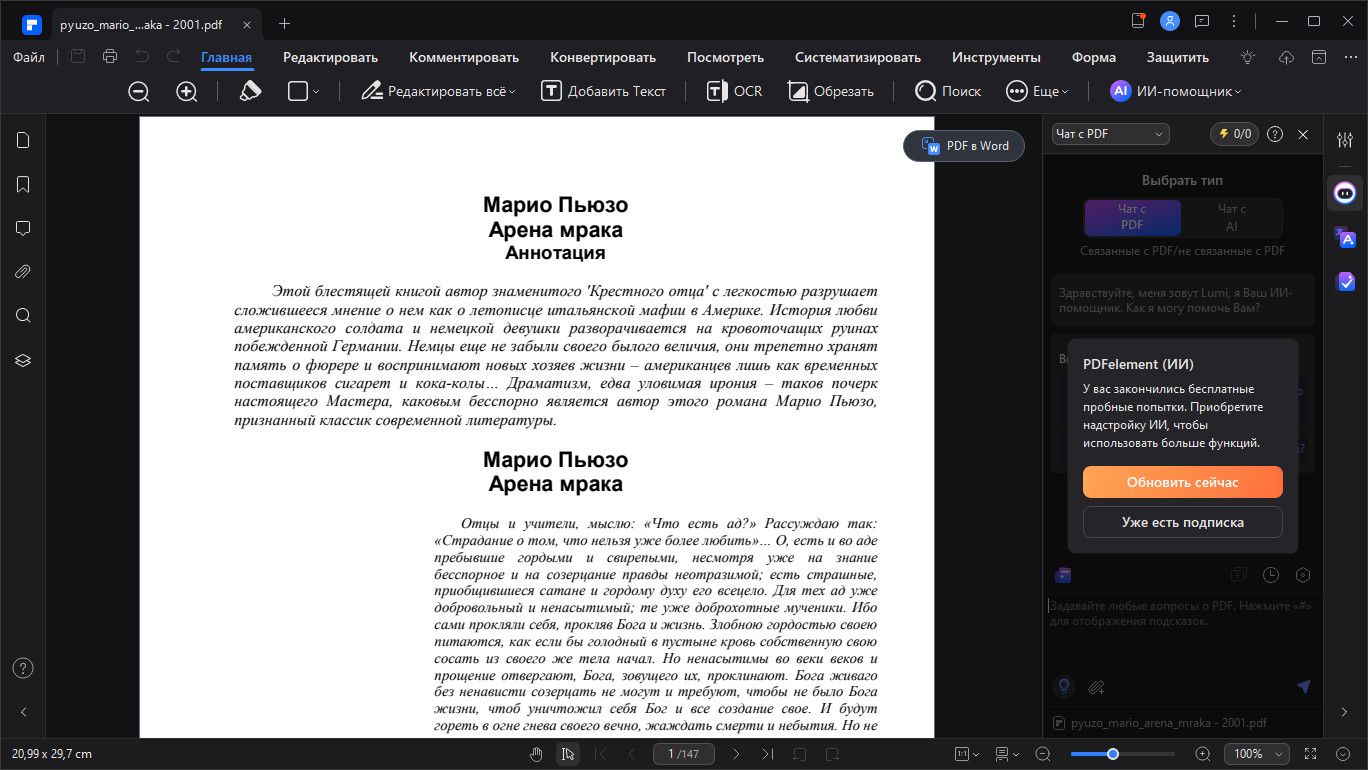Switch to Чат с PDF mode
1368x770 pixels.
1132,217
